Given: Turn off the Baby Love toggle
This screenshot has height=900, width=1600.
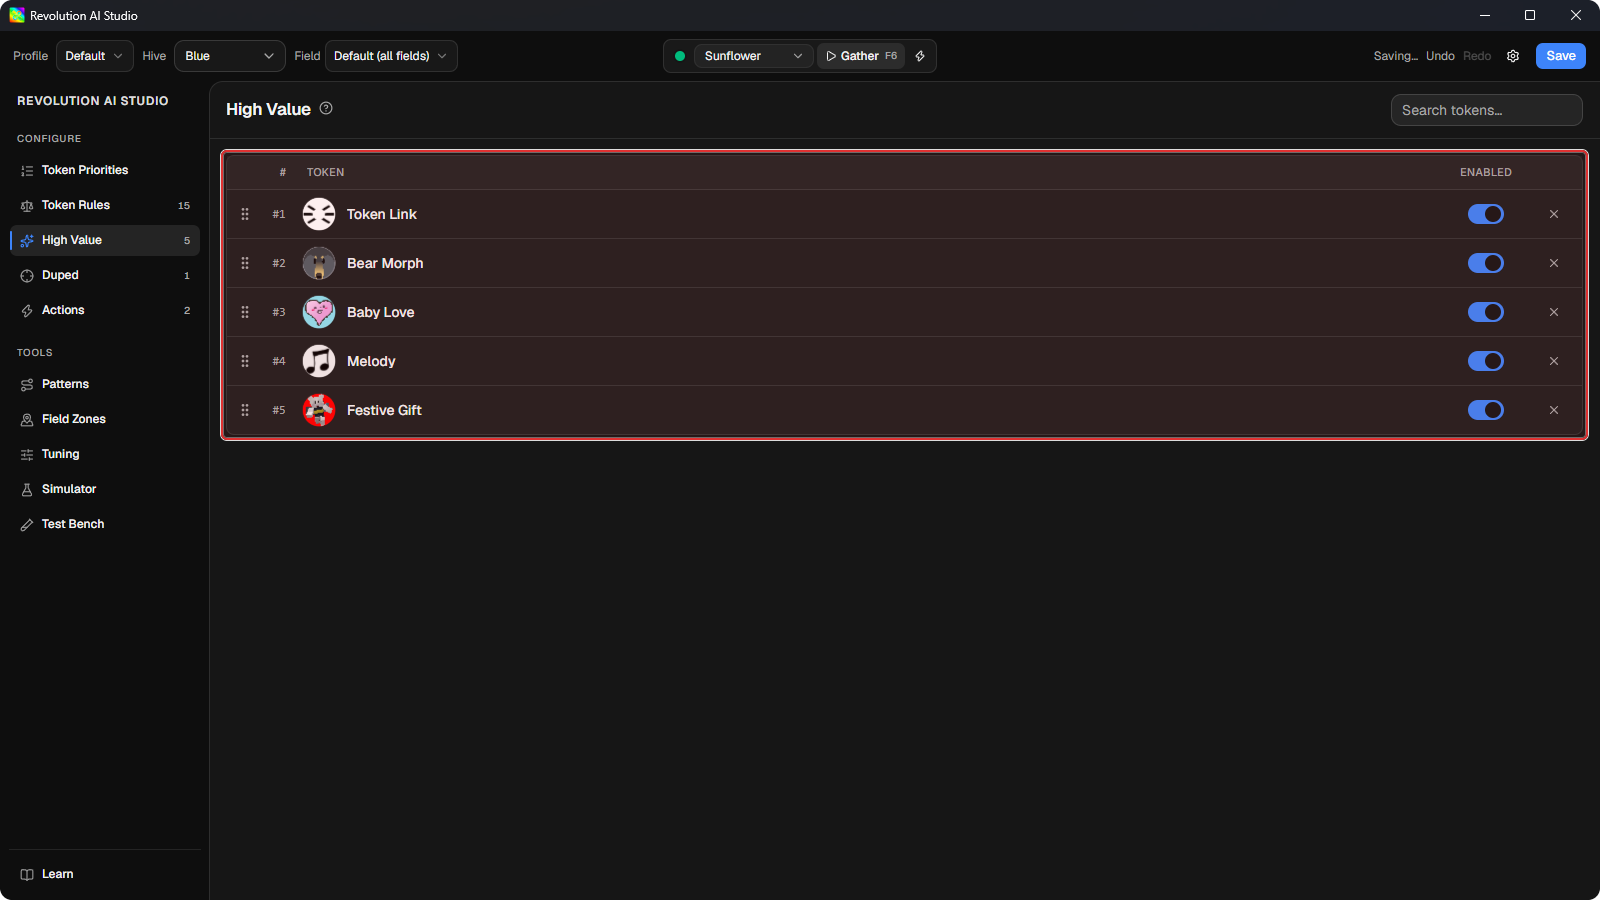Looking at the screenshot, I should [1486, 312].
